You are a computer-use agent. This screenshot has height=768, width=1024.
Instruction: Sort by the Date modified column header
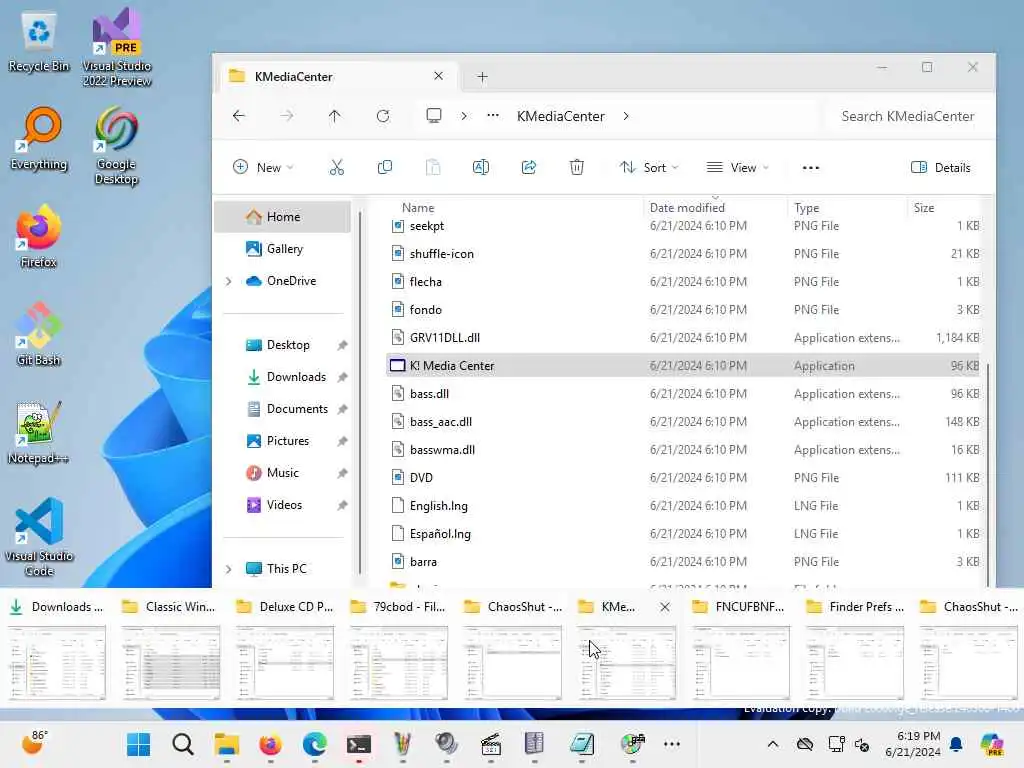coord(687,208)
